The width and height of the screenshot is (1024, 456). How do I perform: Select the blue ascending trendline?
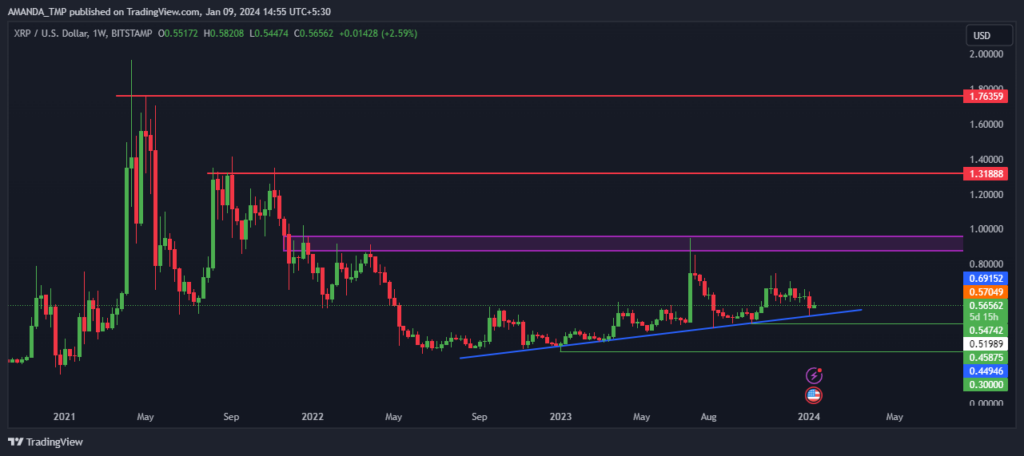(661, 334)
